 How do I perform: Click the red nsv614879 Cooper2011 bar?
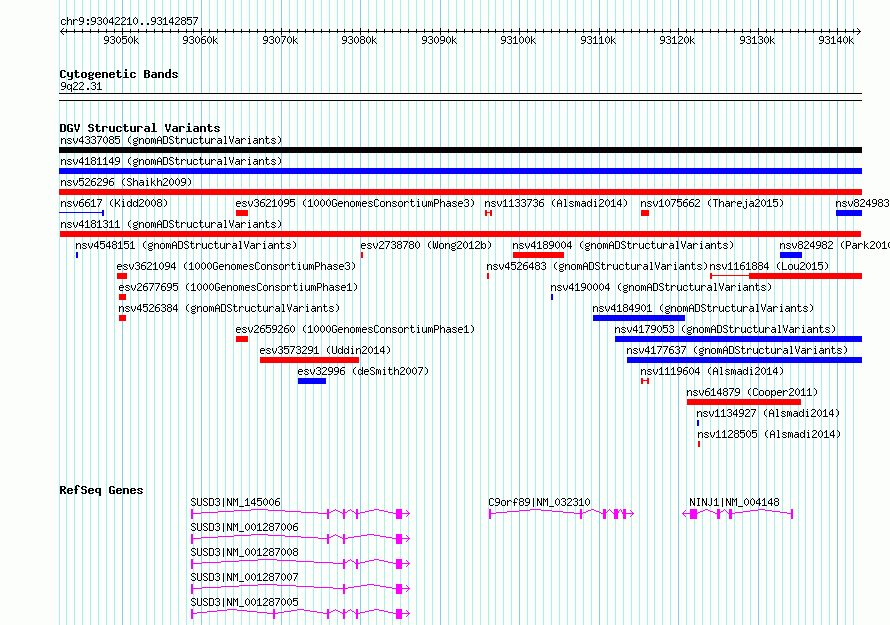click(x=744, y=402)
